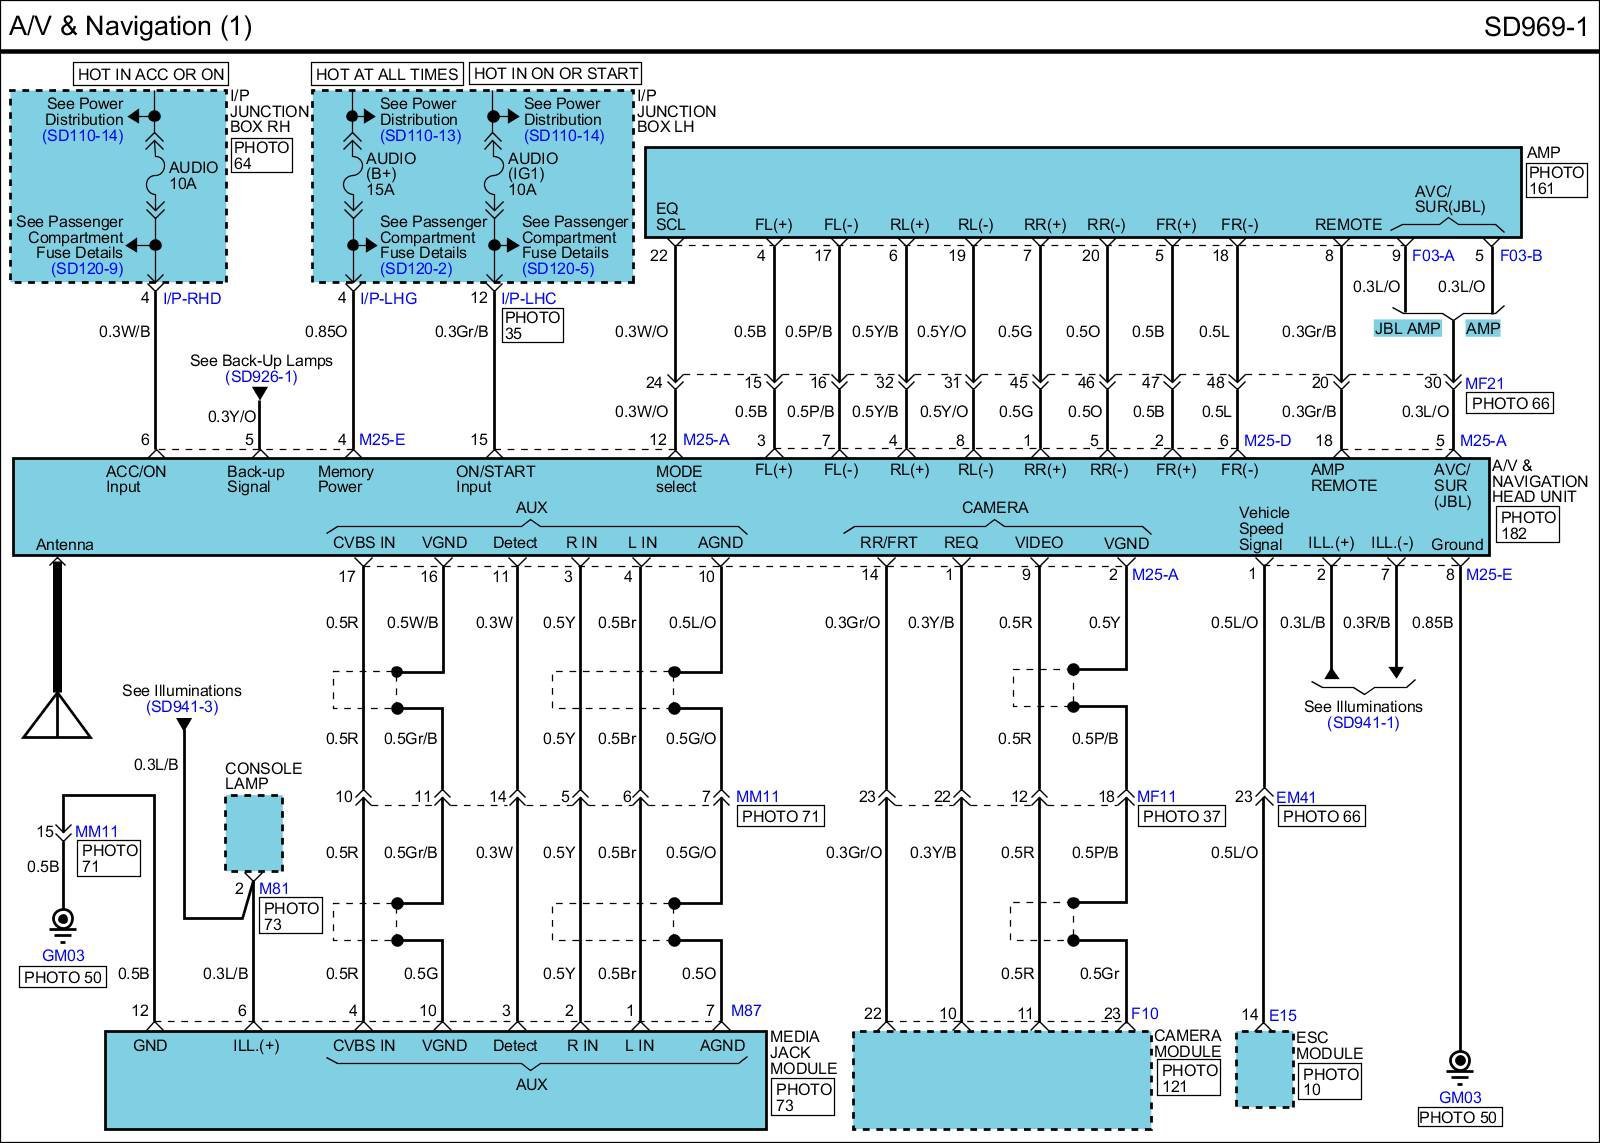The width and height of the screenshot is (1600, 1143).
Task: Follow the SD926-1 Back-Up Lamps link
Action: pos(261,377)
